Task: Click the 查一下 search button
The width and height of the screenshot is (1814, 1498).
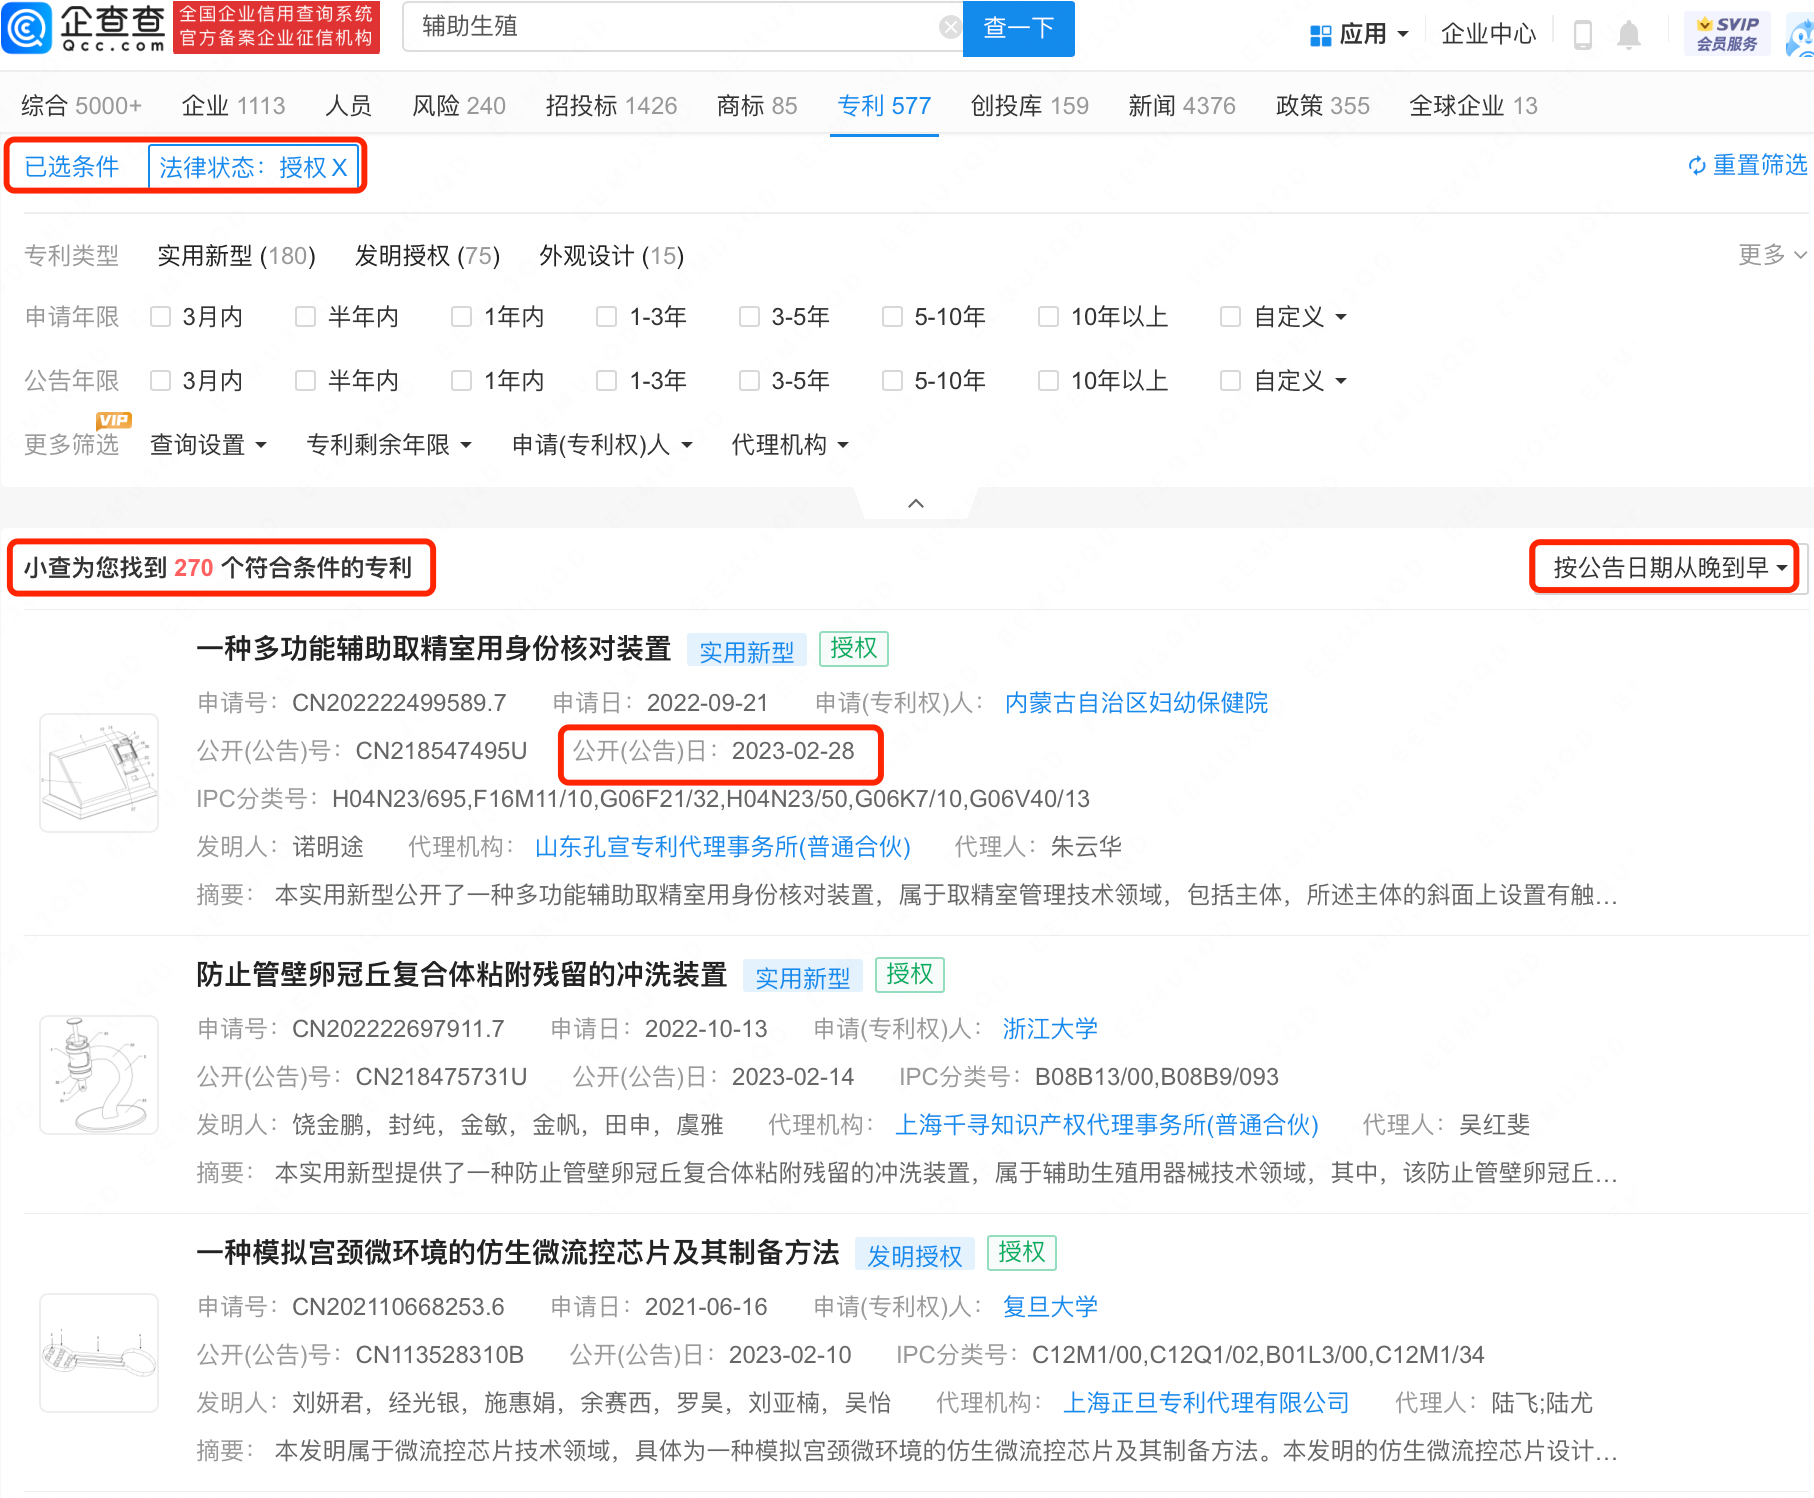Action: (x=1018, y=28)
